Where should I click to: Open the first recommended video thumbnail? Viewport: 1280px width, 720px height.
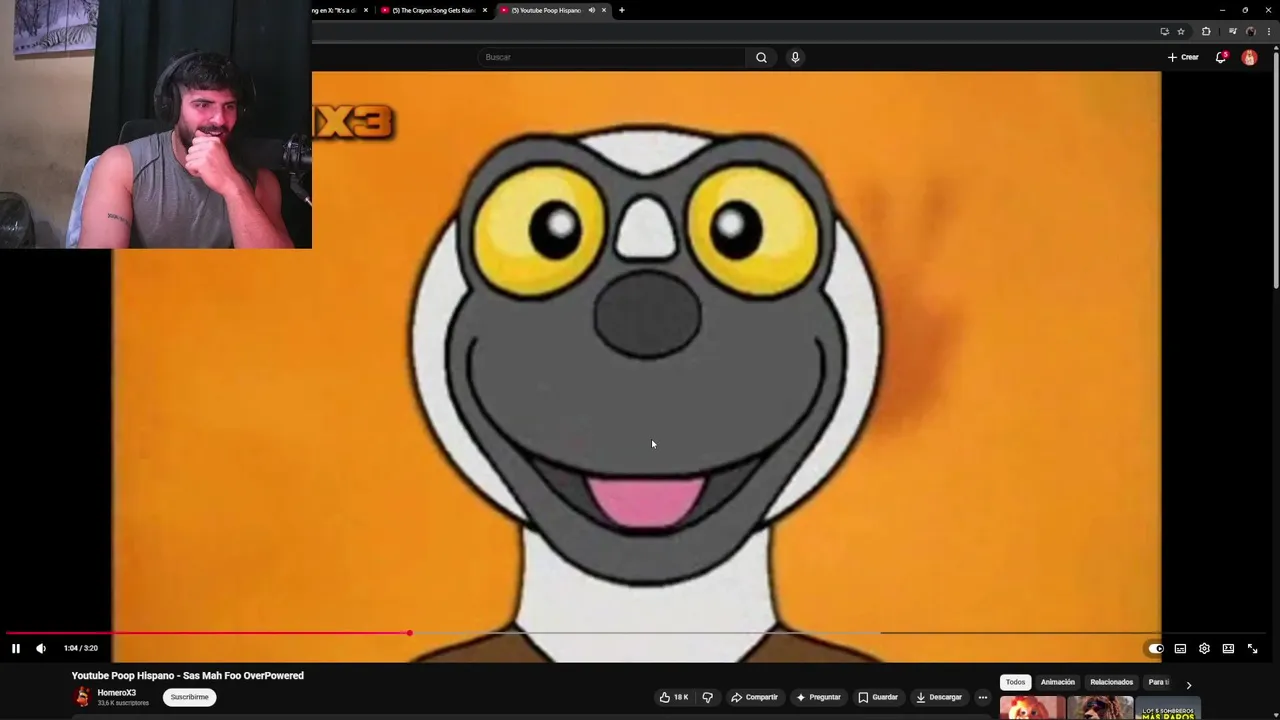pyautogui.click(x=1032, y=709)
